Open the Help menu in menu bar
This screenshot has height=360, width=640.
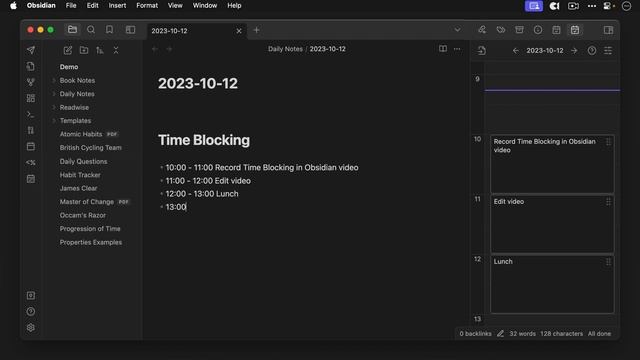[x=234, y=6]
